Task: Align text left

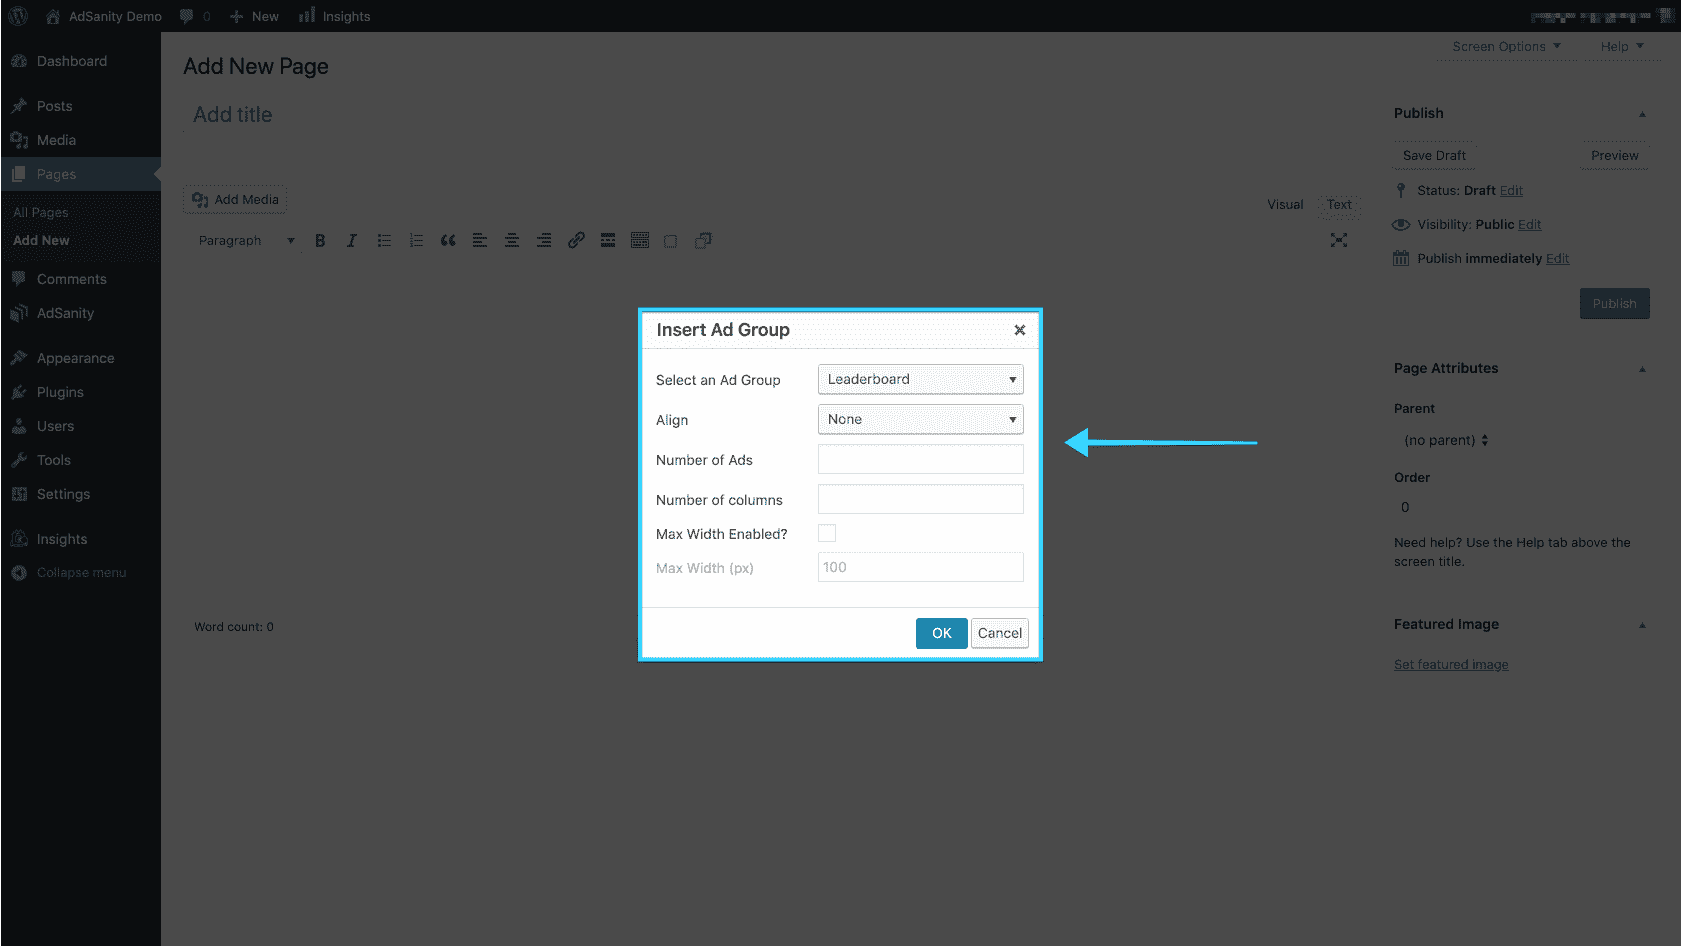Action: 480,240
